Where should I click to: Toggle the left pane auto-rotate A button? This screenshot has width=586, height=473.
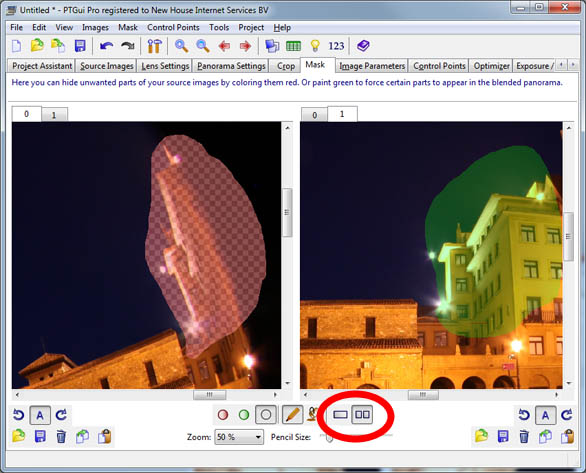click(40, 415)
